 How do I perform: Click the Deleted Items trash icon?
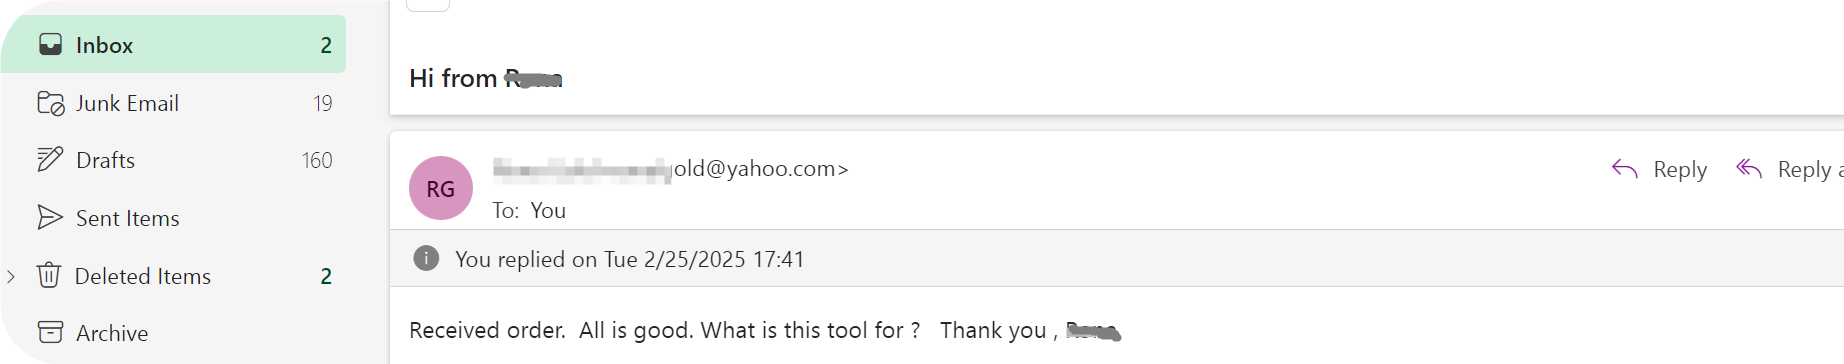coord(49,275)
